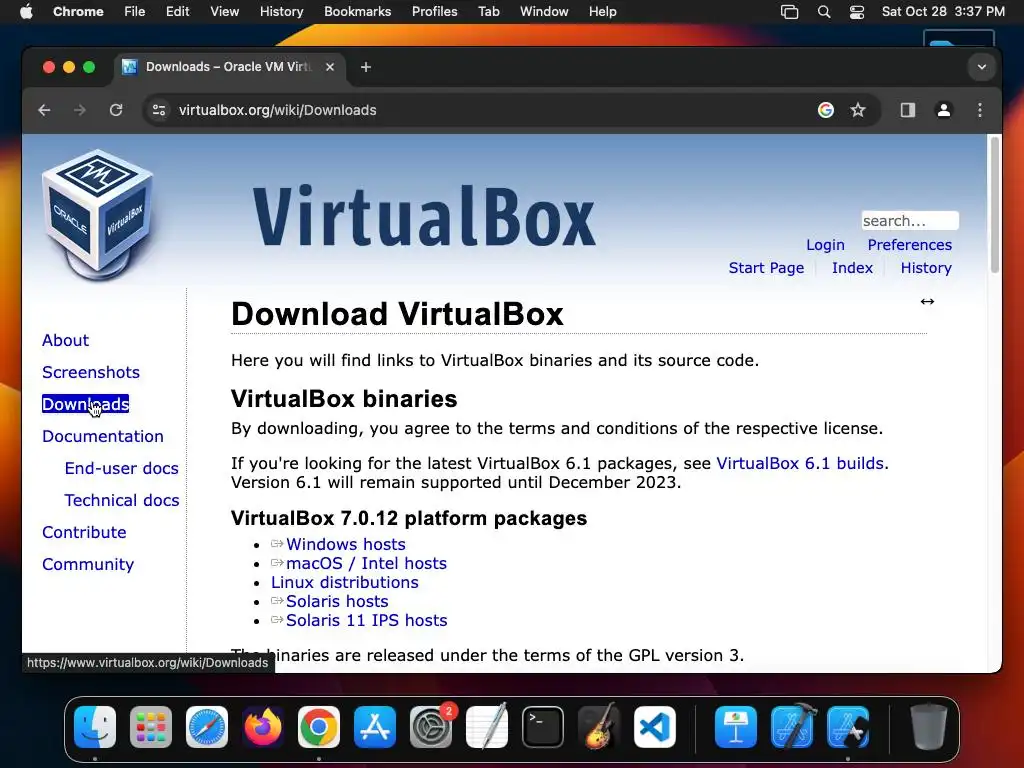Open the Chrome app menu in the menu bar

click(78, 12)
